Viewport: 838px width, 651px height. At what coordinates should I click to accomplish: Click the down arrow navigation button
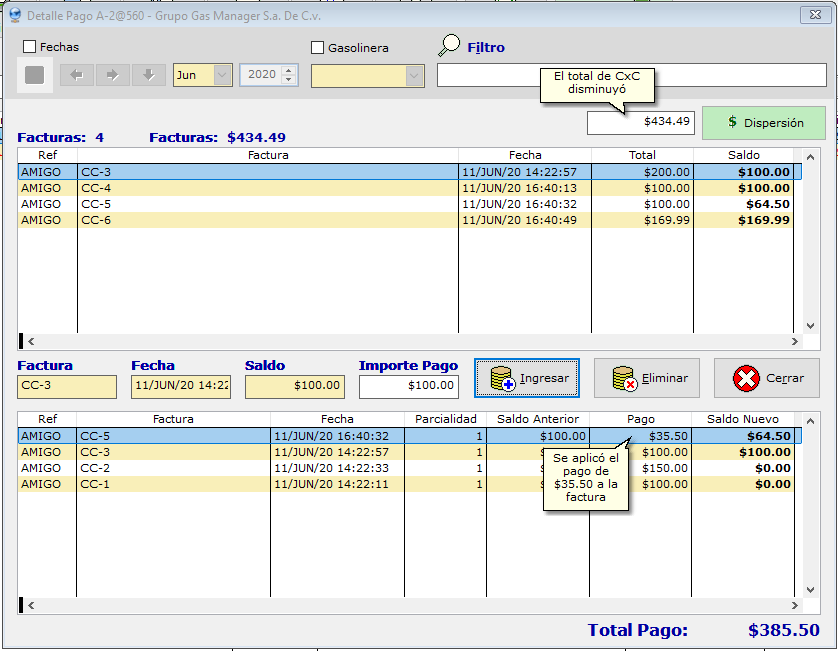(149, 75)
